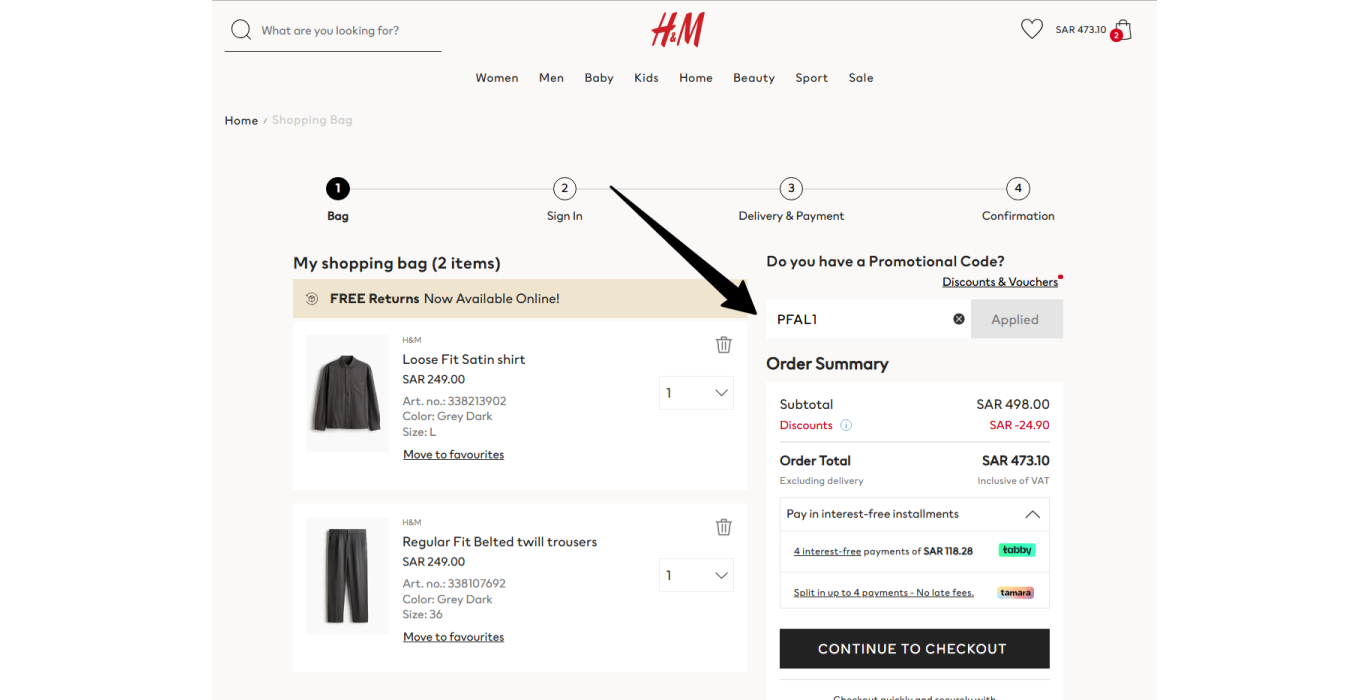Go to Home breadcrumb link
The image size is (1368, 700).
(241, 120)
